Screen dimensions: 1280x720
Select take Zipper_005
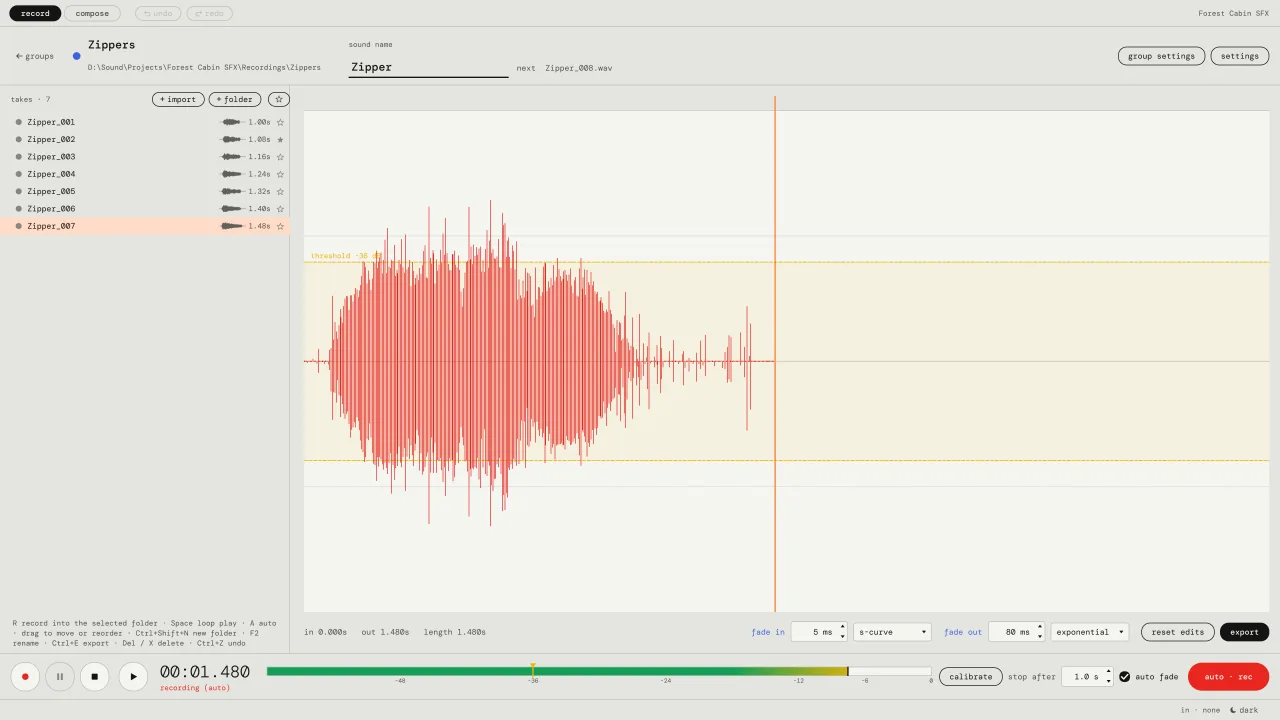click(145, 192)
